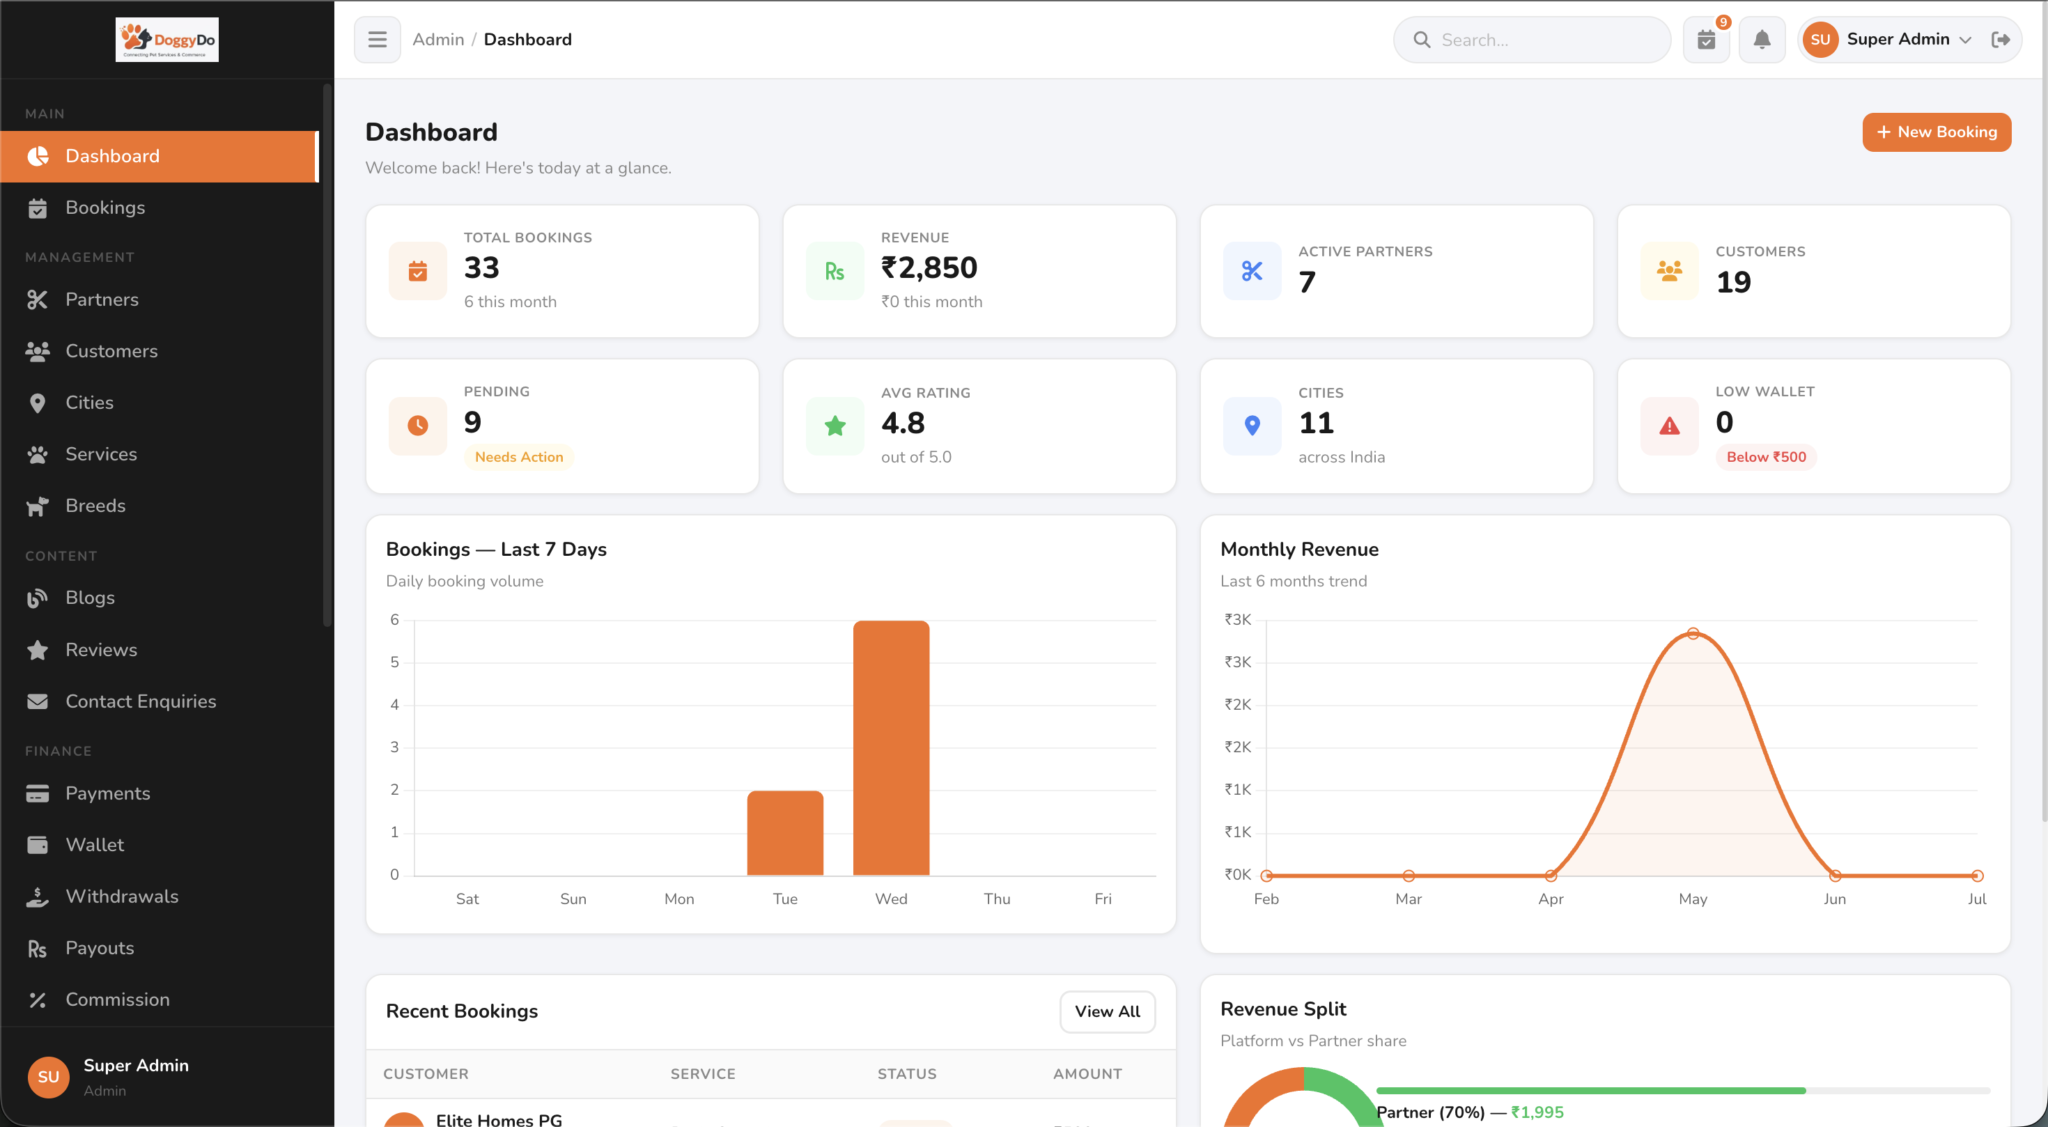Screen dimensions: 2048x1127
Task: Click the May data point on revenue chart
Action: coord(1693,633)
